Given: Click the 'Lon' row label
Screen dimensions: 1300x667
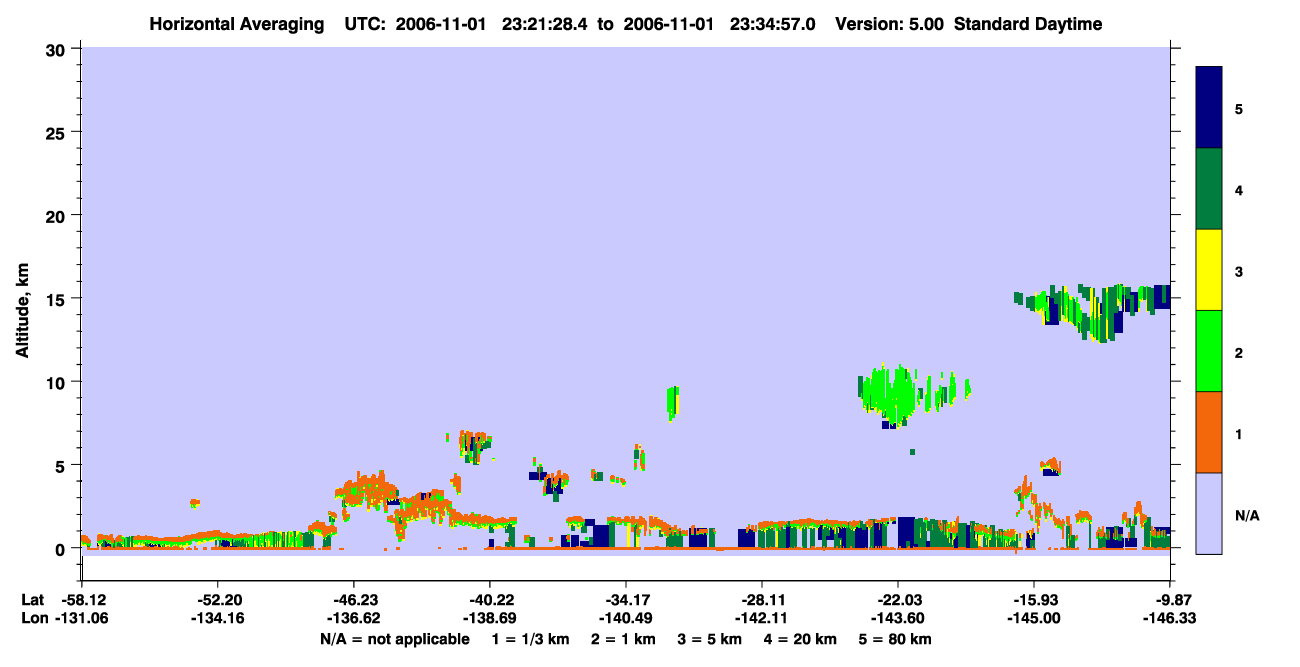Looking at the screenshot, I should tap(33, 619).
